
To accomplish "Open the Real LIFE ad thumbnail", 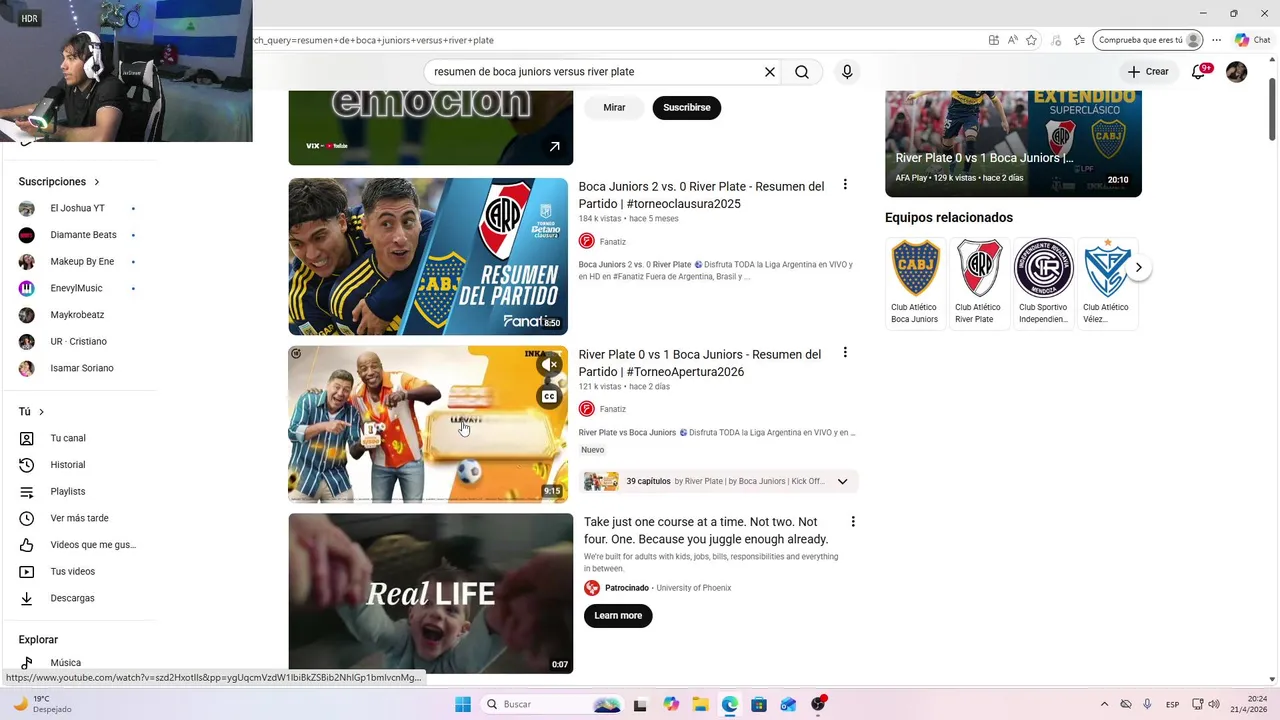I will pyautogui.click(x=431, y=593).
